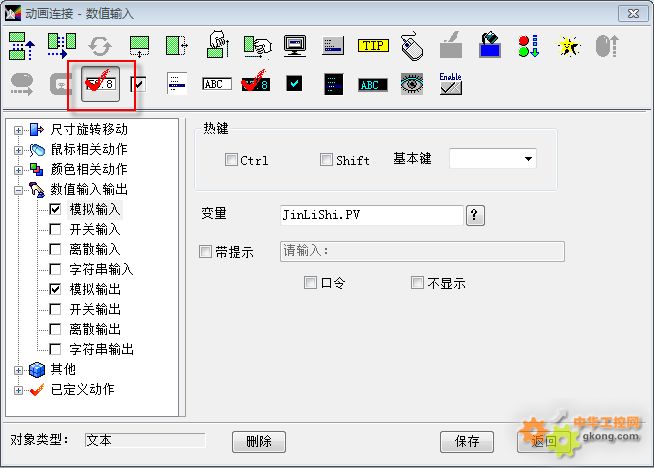Click the white list discrete input icon
654x468 pixels.
(x=177, y=84)
